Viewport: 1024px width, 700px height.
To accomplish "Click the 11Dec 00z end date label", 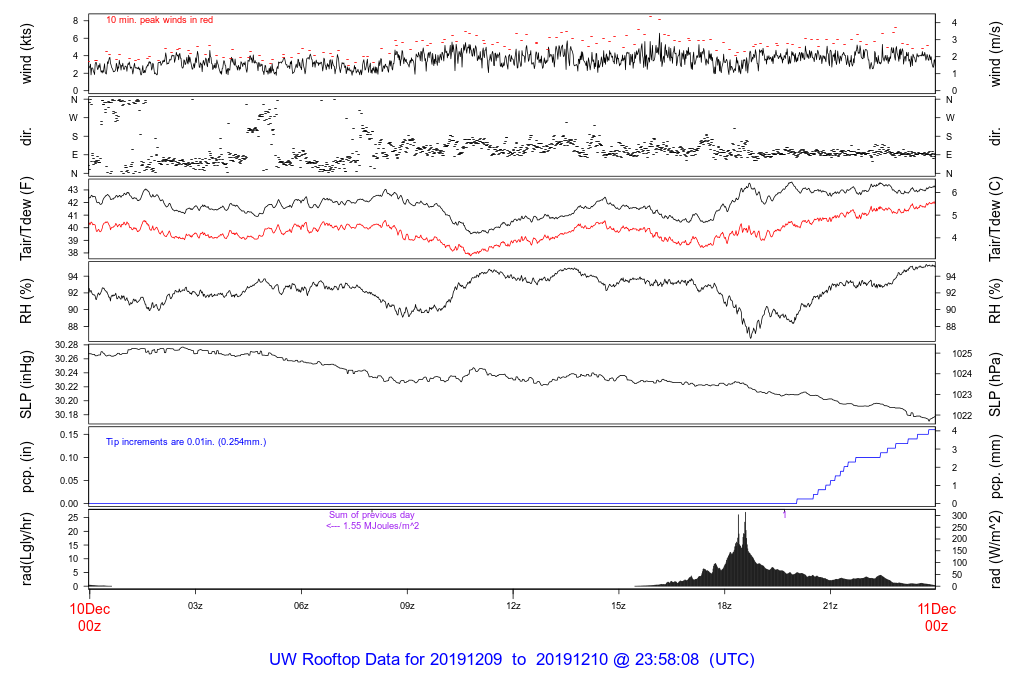I will coord(936,617).
